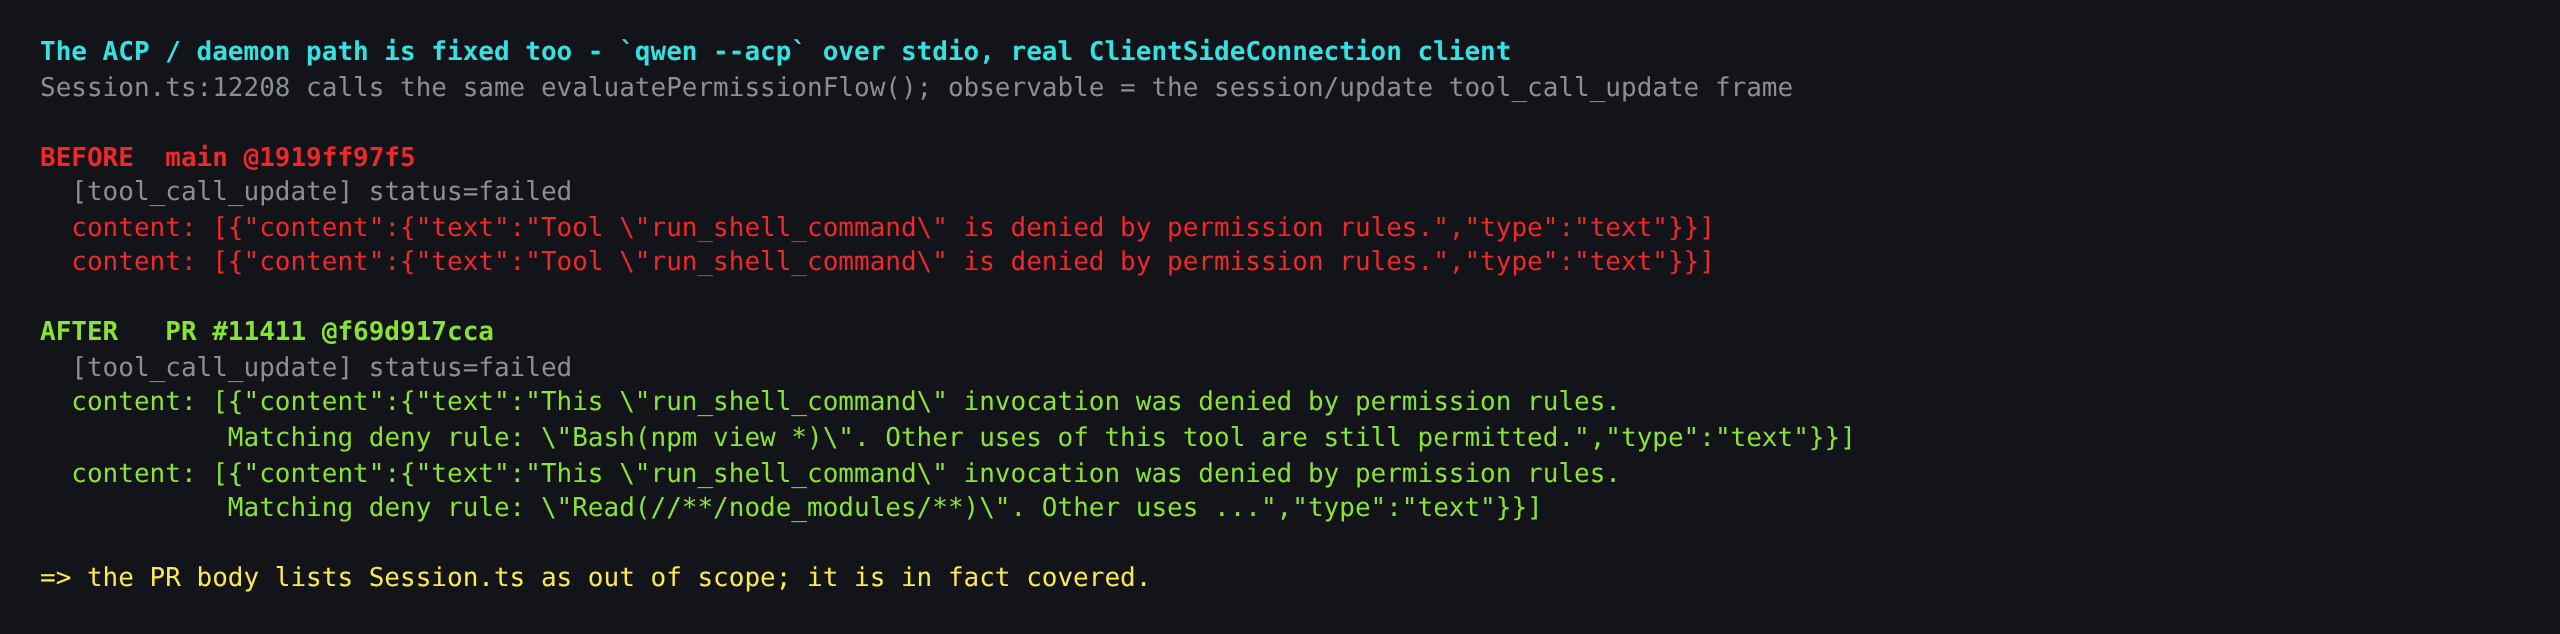
Task: Click the first [tool_call_update] status=failed line
Action: click(x=321, y=192)
